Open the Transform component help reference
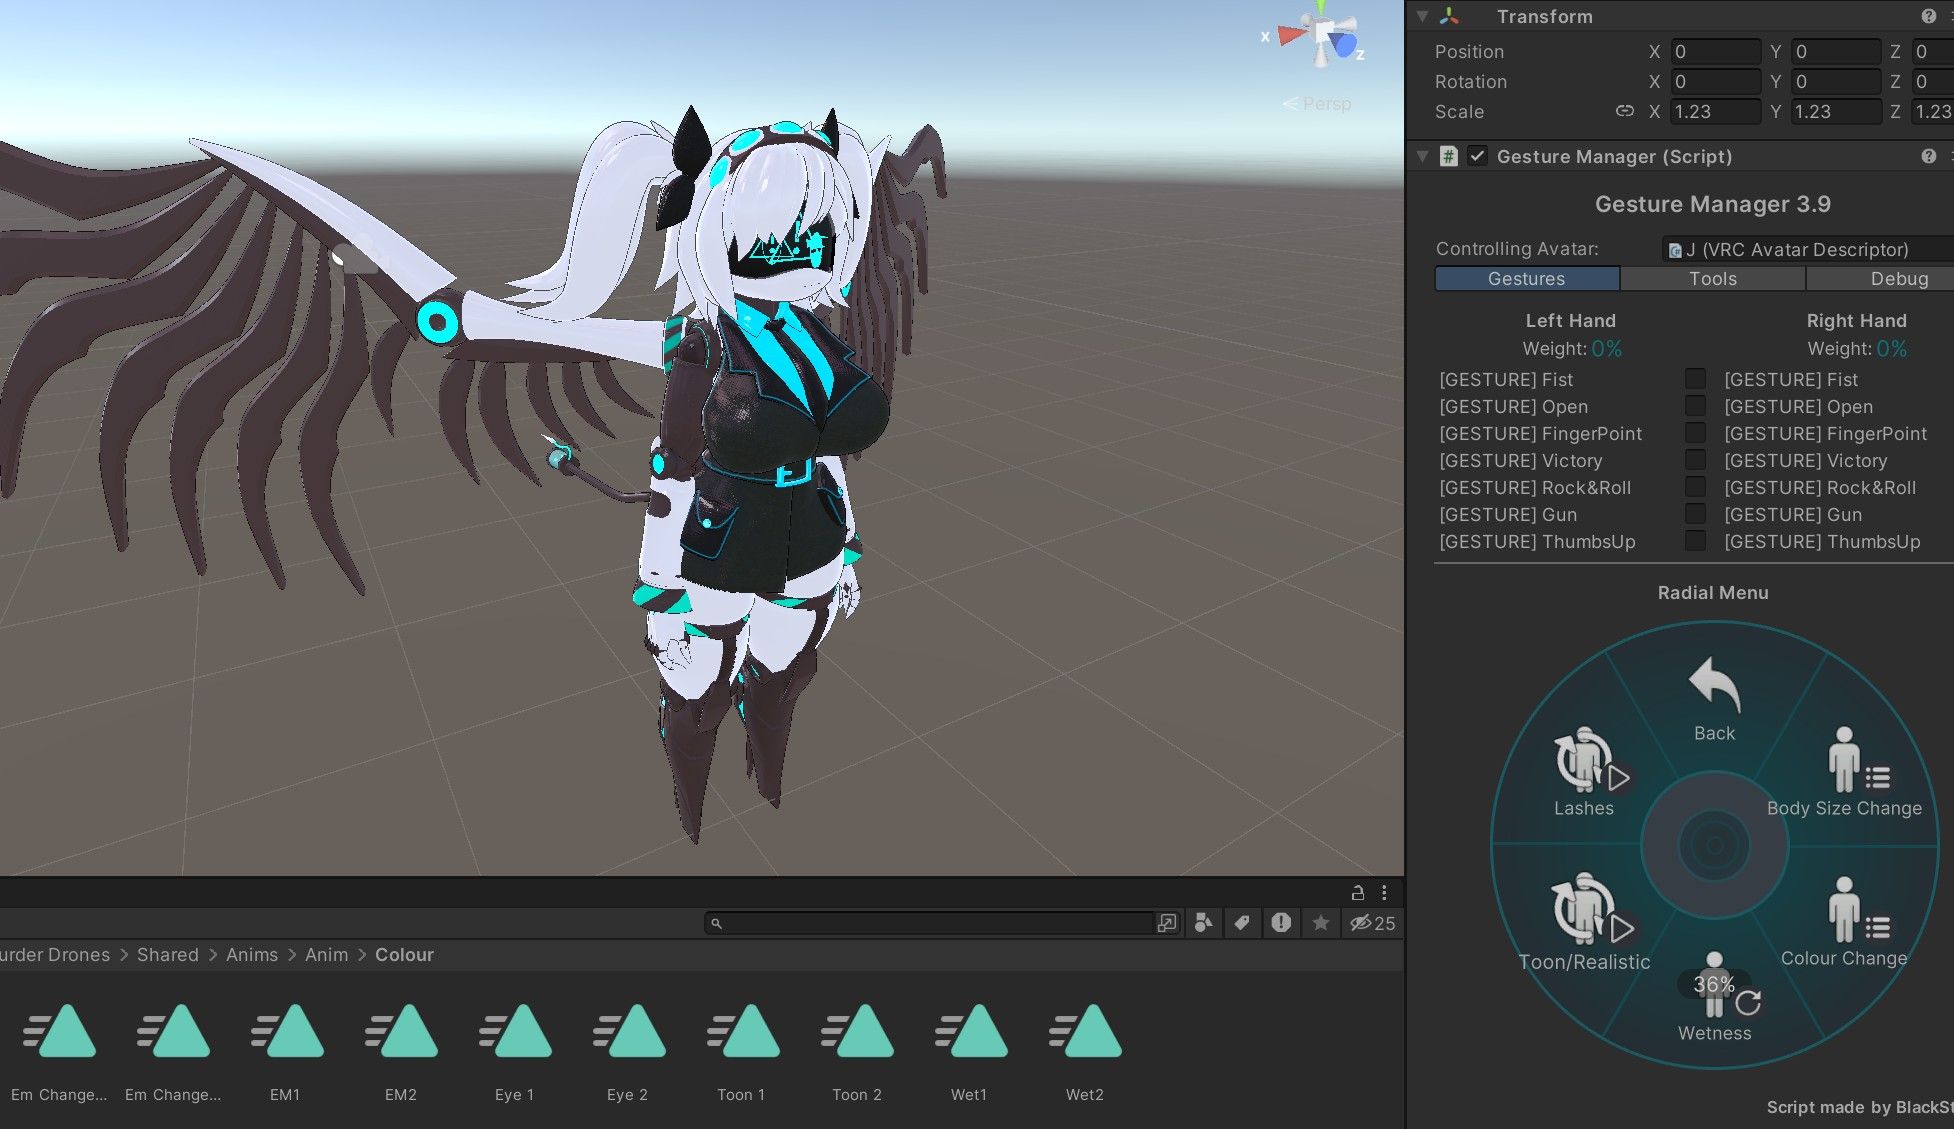Screen dimensions: 1954x1129 tap(1929, 16)
